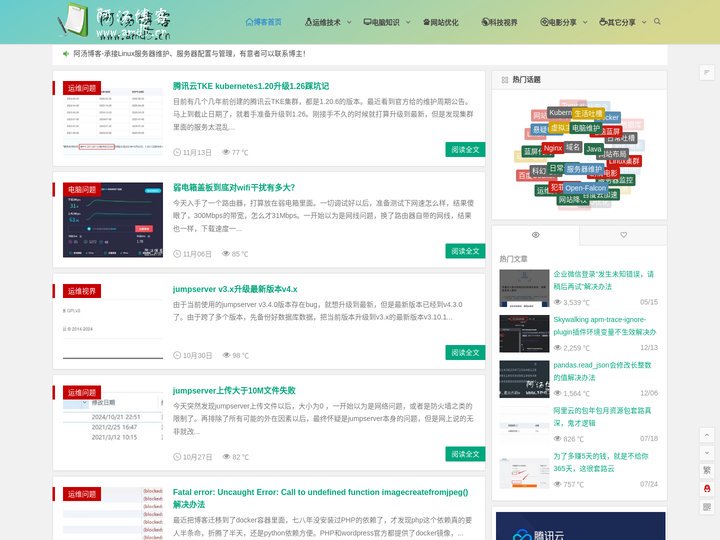Open the 科技视界 menu item
Image resolution: width=720 pixels, height=540 pixels.
[x=500, y=22]
